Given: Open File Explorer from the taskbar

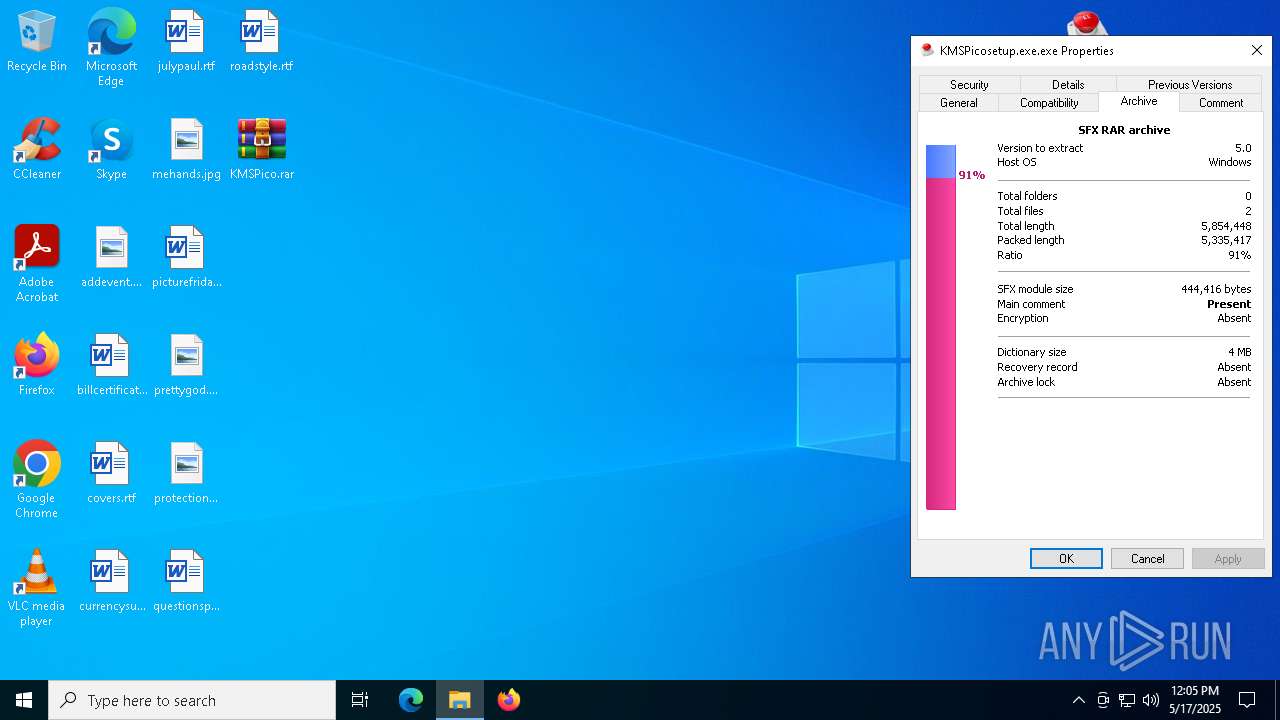Looking at the screenshot, I should tap(460, 700).
